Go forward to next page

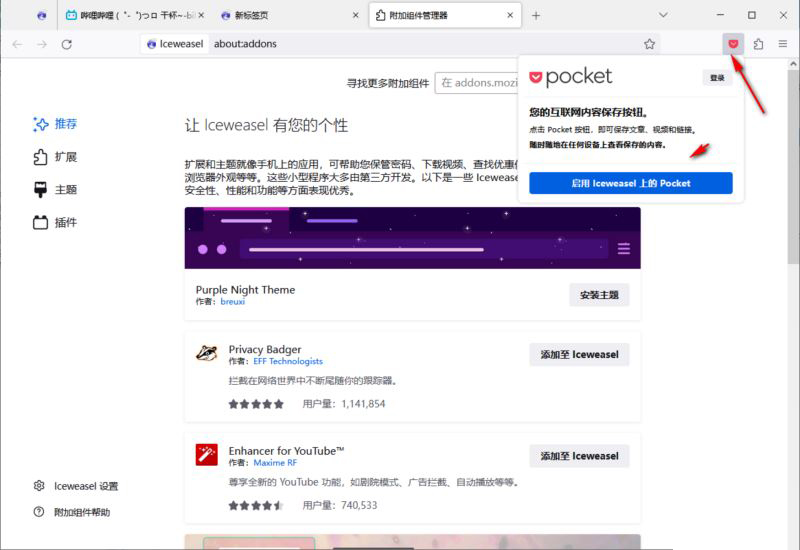tap(42, 44)
